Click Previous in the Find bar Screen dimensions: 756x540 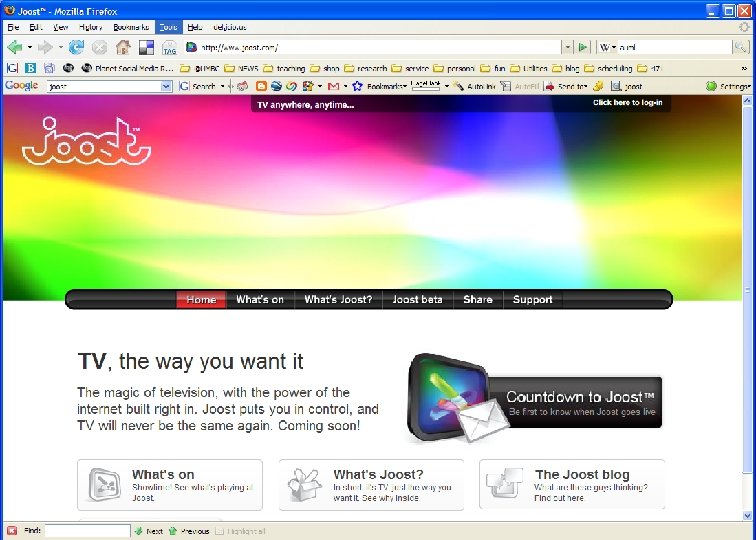point(189,531)
